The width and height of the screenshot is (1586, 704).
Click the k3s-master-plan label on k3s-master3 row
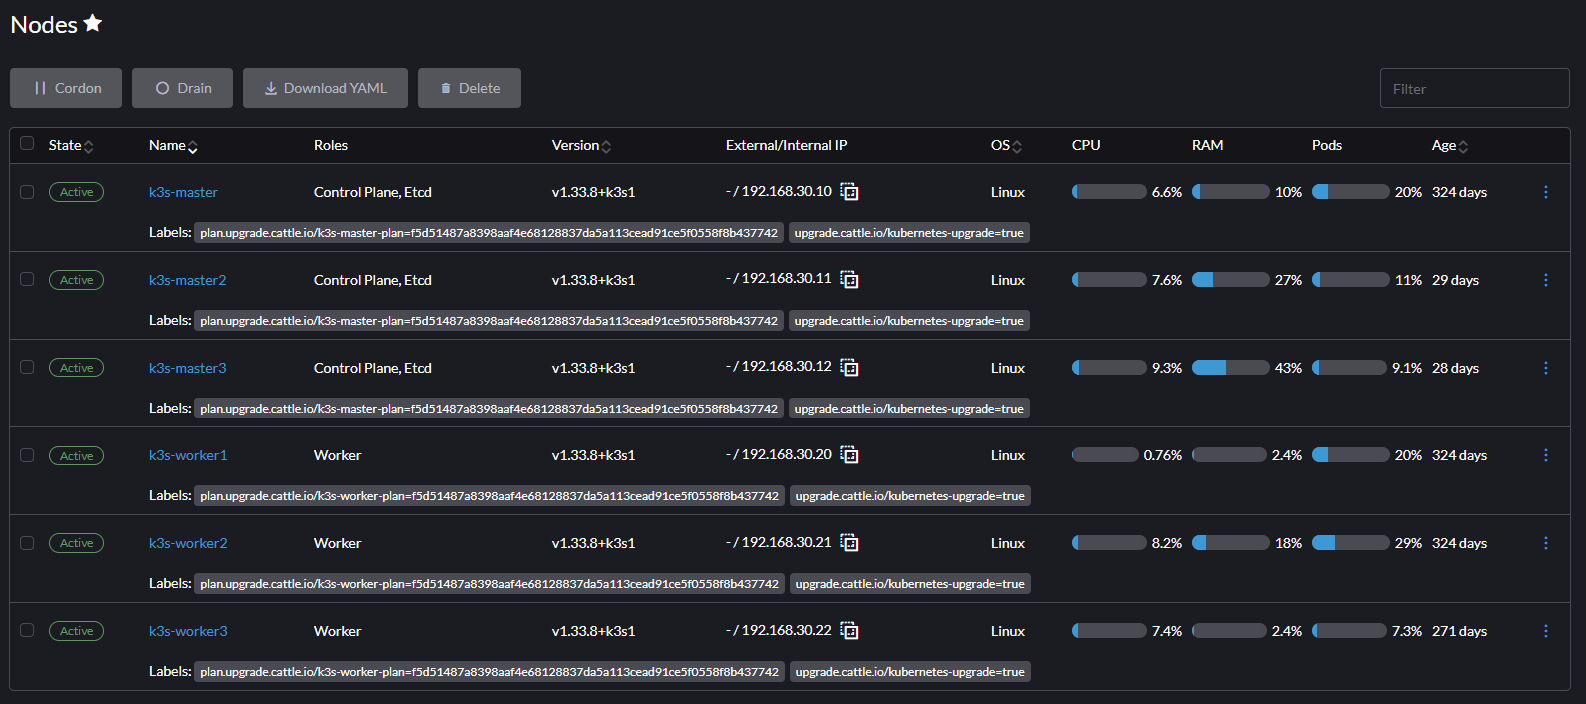(489, 409)
